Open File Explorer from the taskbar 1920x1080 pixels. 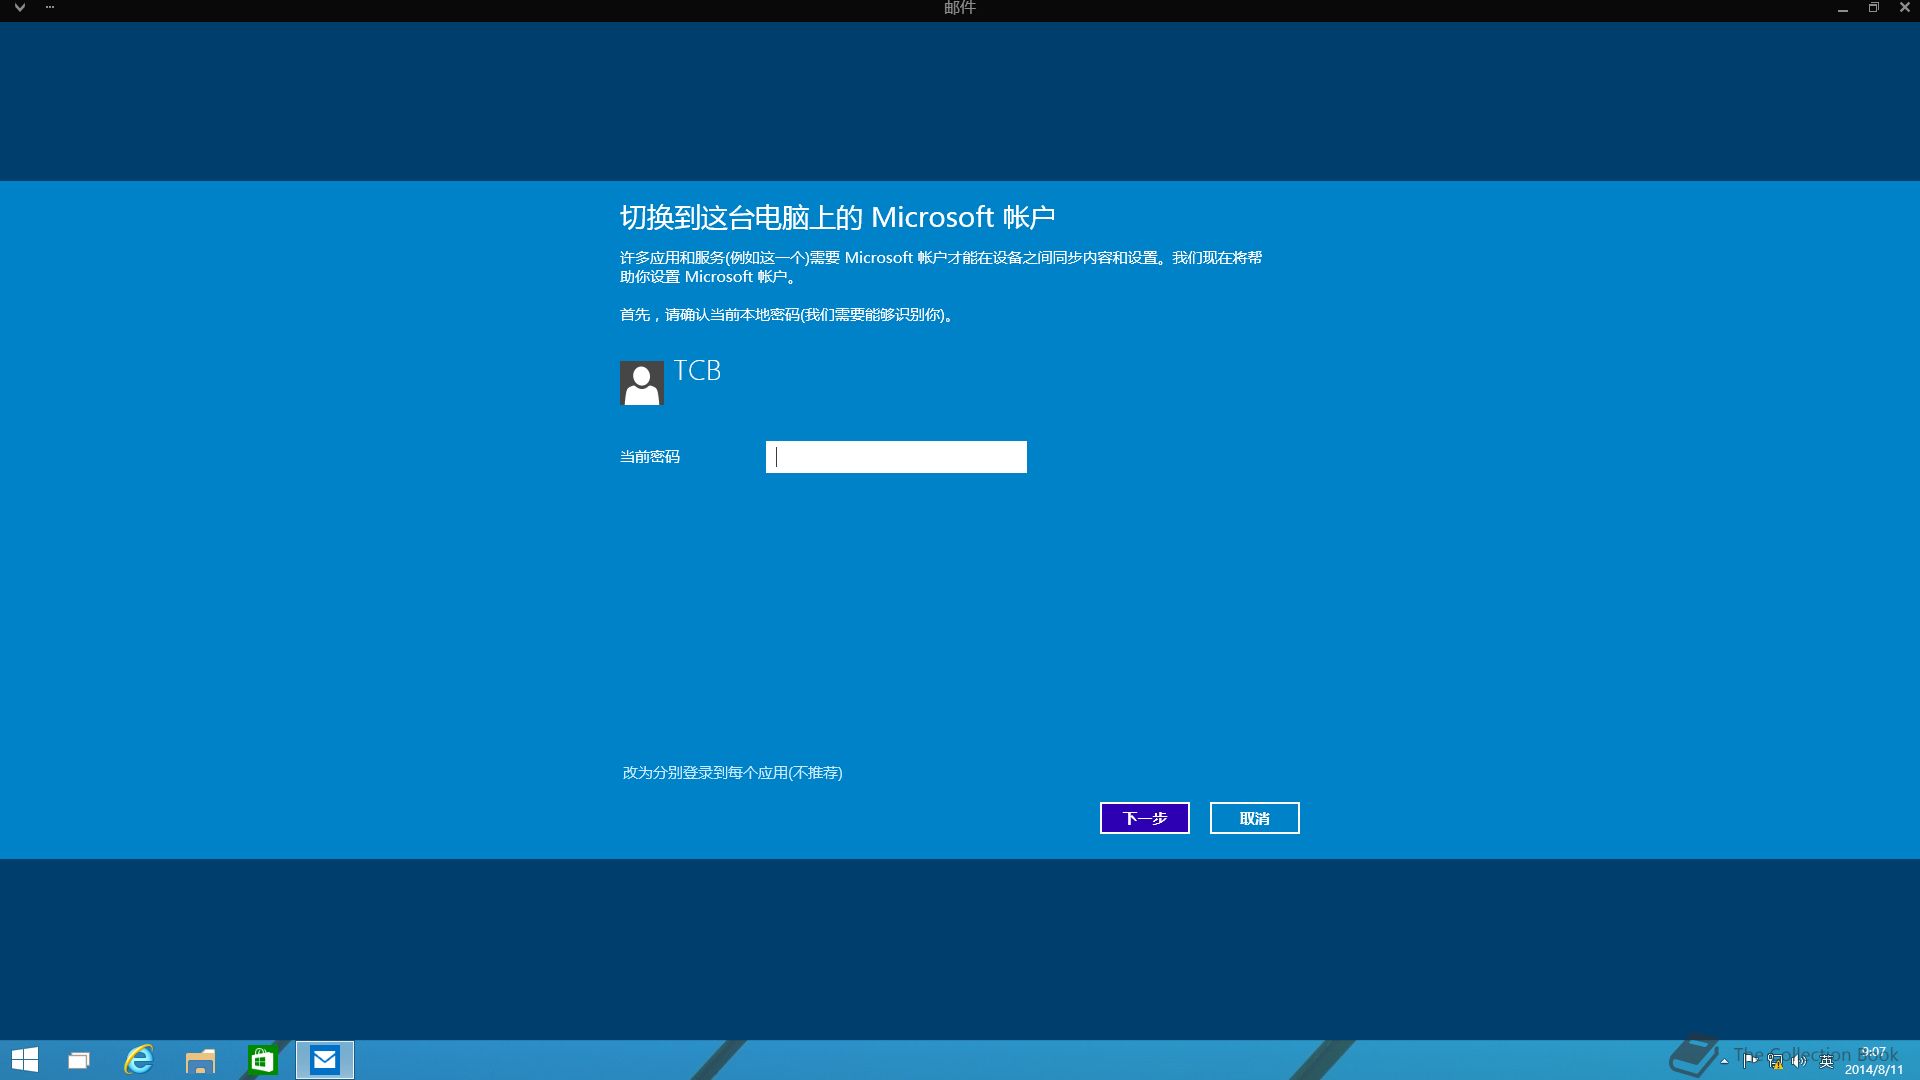[200, 1061]
